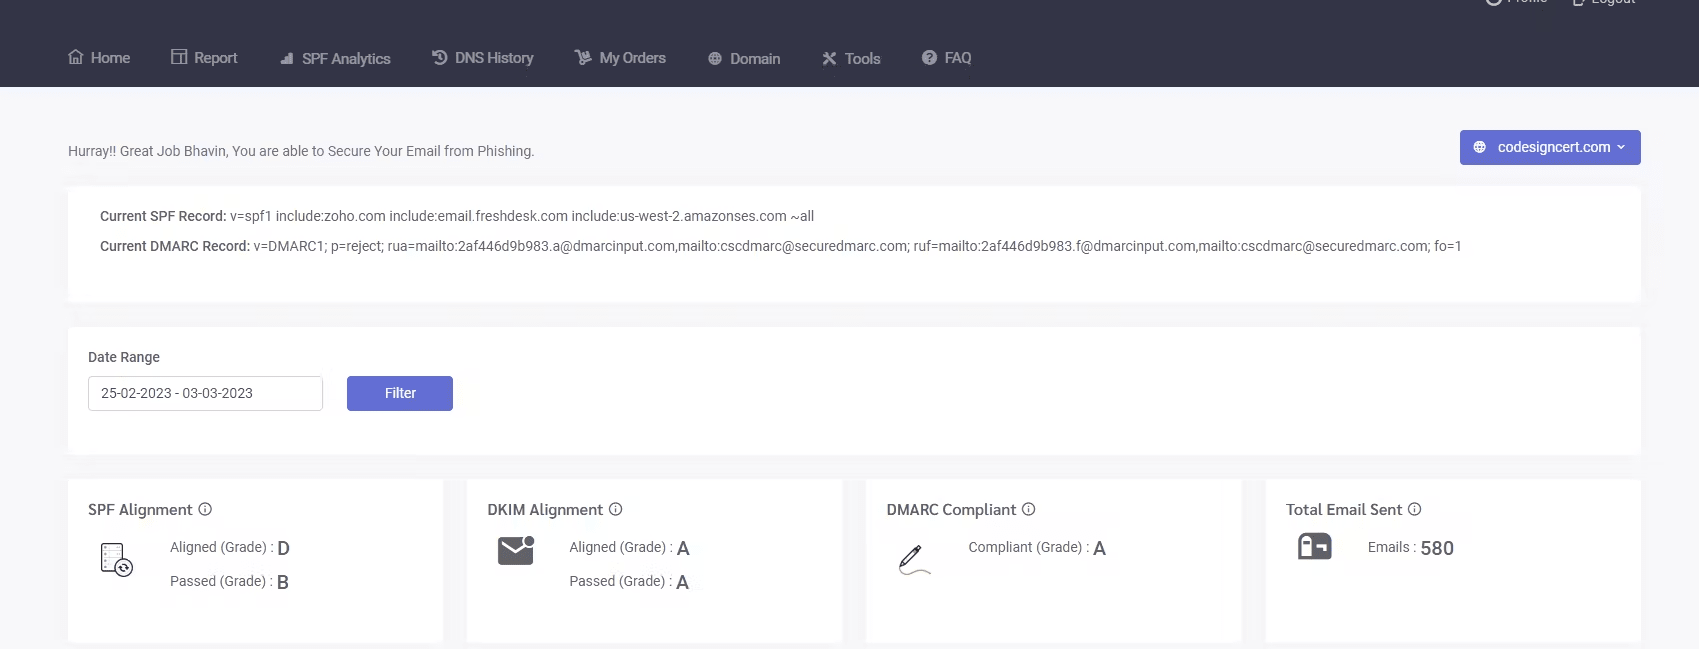Click the Home house icon
This screenshot has width=1699, height=649.
[75, 57]
